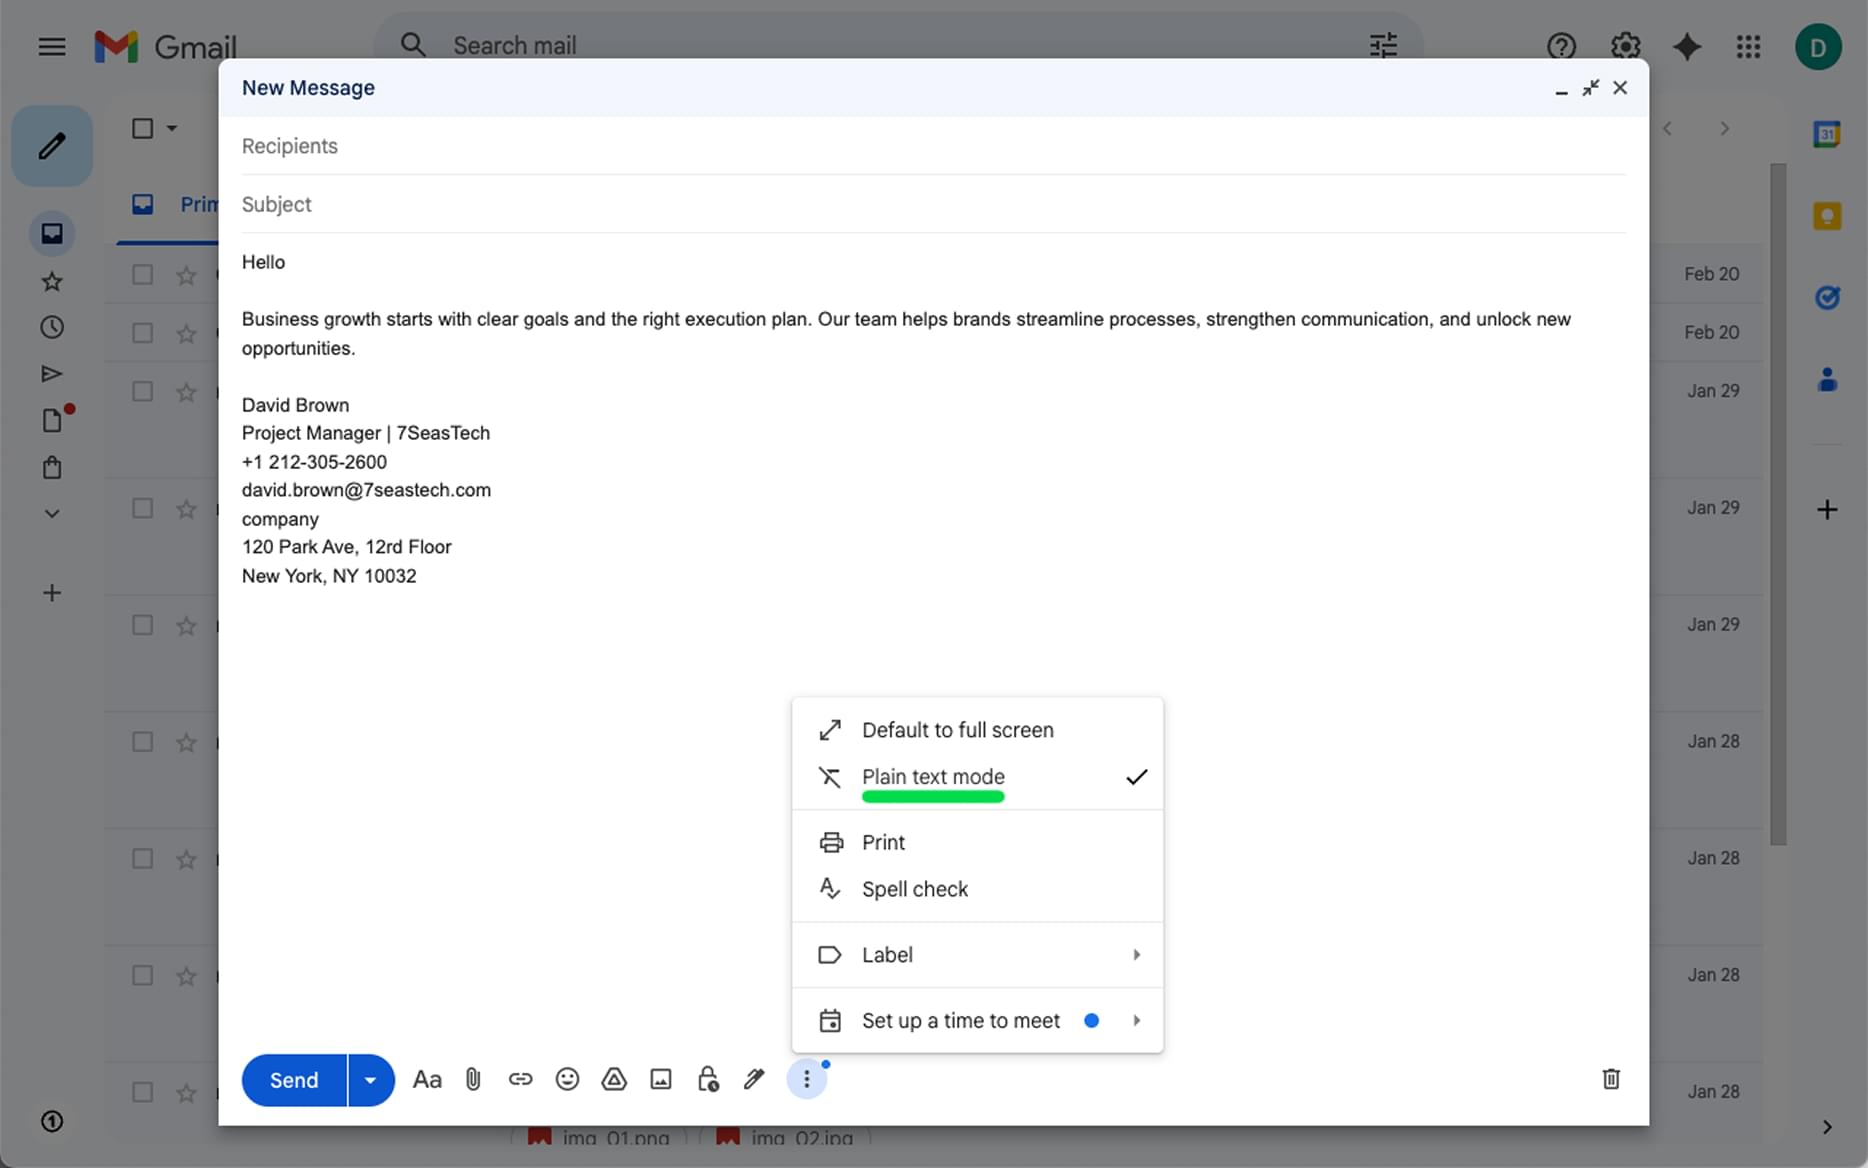
Task: Click the 'david.brown@7seastech.com' signature line
Action: click(x=366, y=490)
